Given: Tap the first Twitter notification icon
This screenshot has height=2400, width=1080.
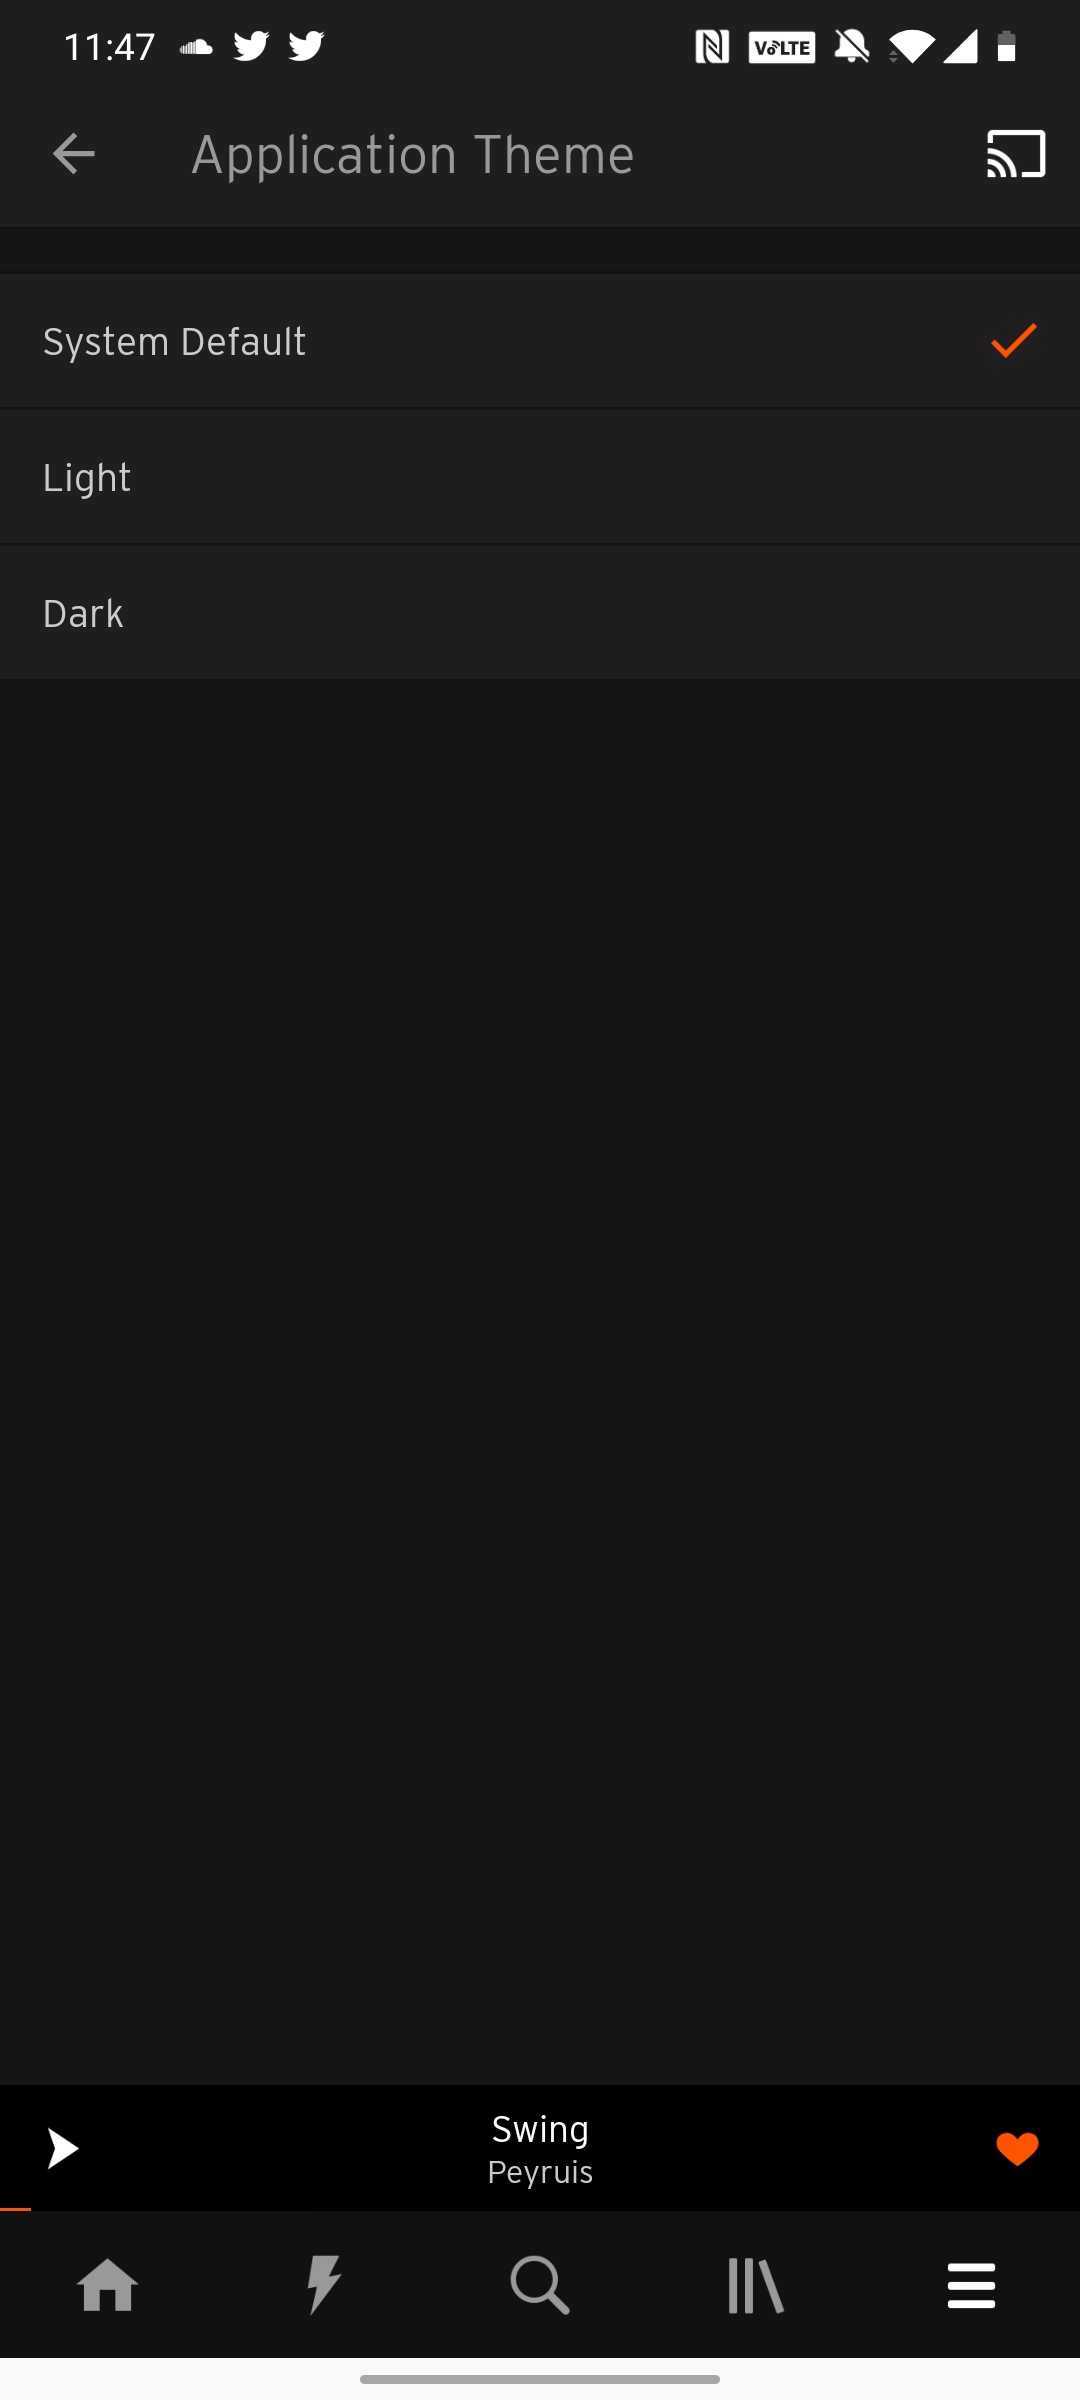Looking at the screenshot, I should point(251,46).
